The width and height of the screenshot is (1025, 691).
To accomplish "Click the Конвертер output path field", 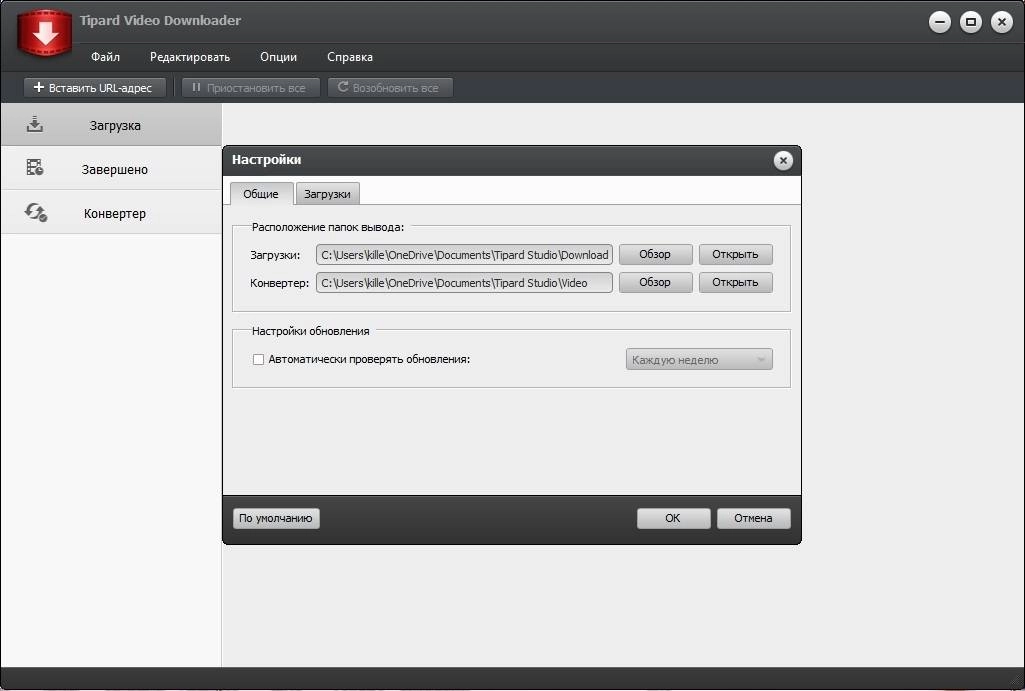I will [x=464, y=283].
